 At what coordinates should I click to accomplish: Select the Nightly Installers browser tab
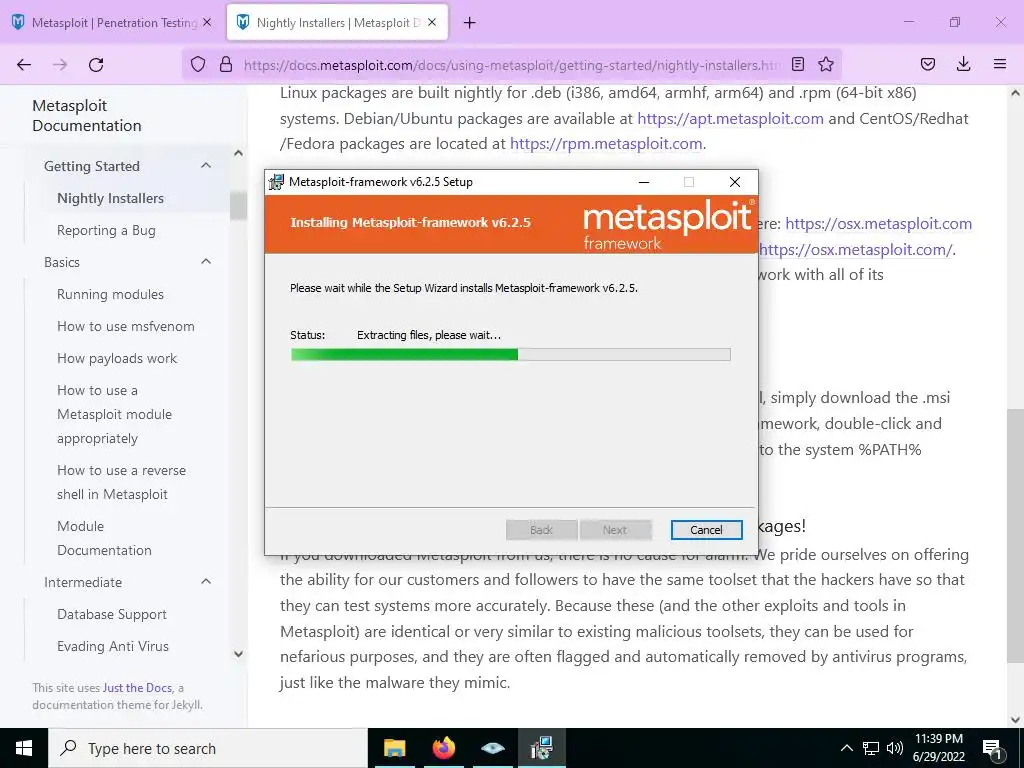[338, 23]
